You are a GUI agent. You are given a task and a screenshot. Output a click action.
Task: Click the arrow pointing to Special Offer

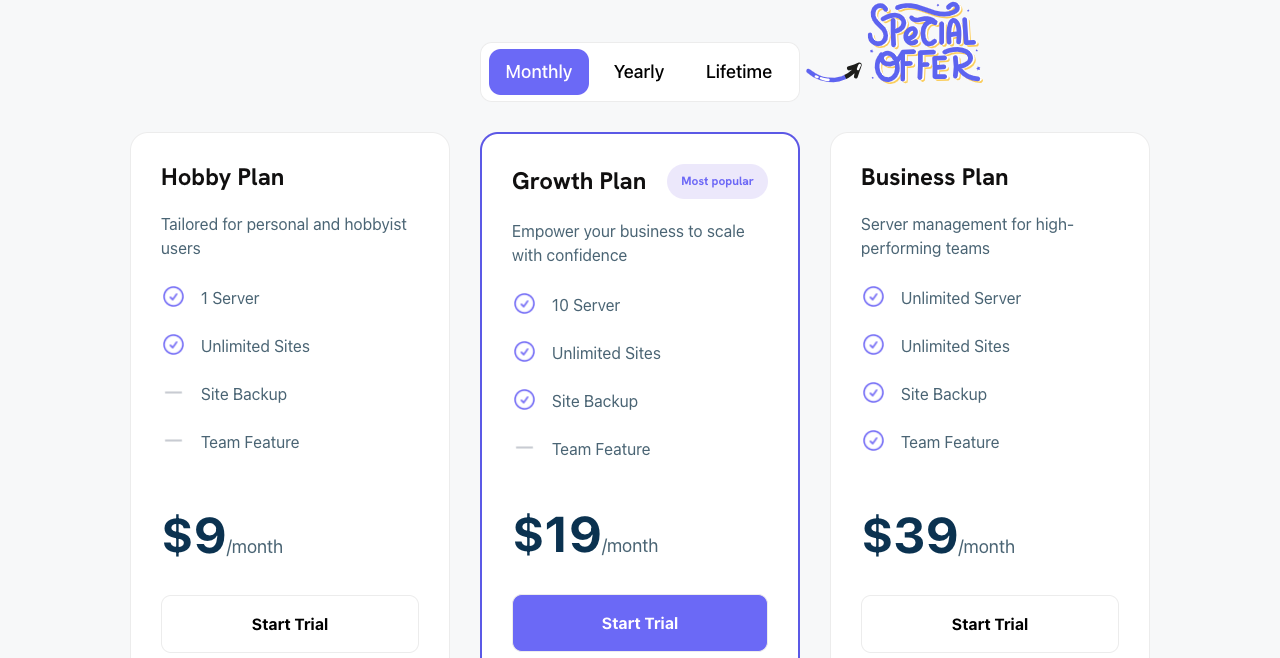point(834,73)
